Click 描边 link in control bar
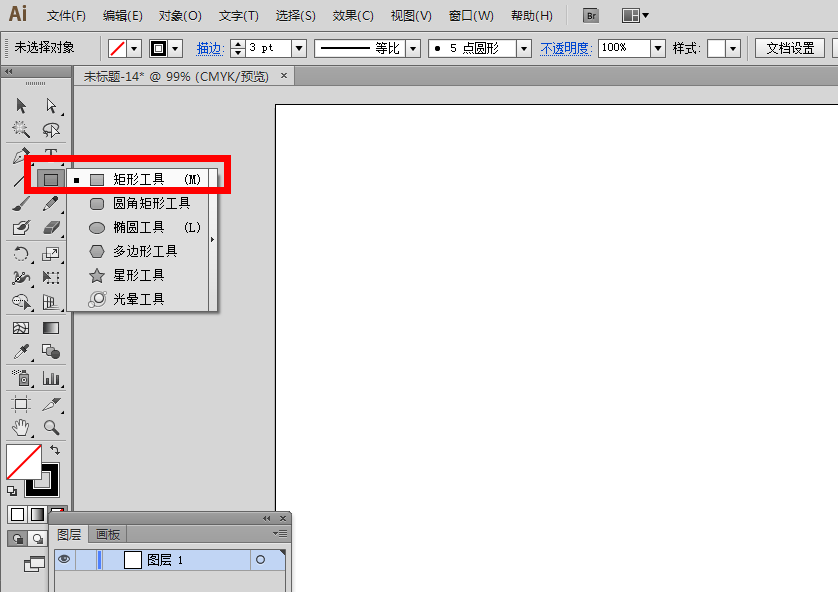Image resolution: width=838 pixels, height=592 pixels. 210,49
